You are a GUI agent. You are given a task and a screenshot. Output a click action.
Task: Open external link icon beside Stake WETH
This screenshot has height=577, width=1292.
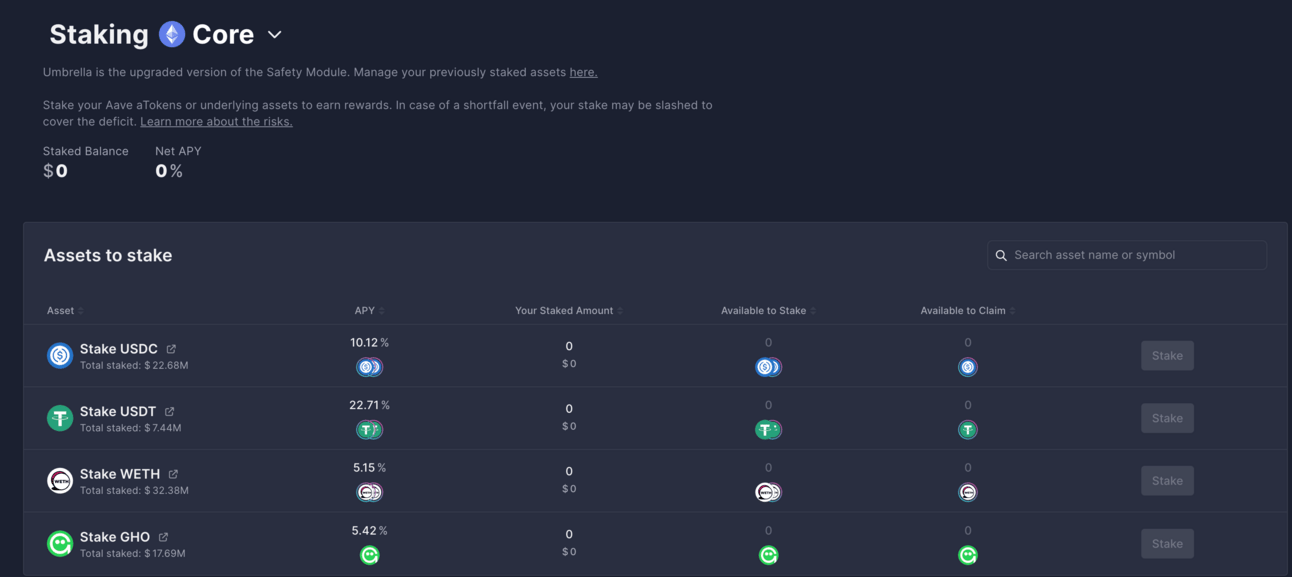(173, 474)
